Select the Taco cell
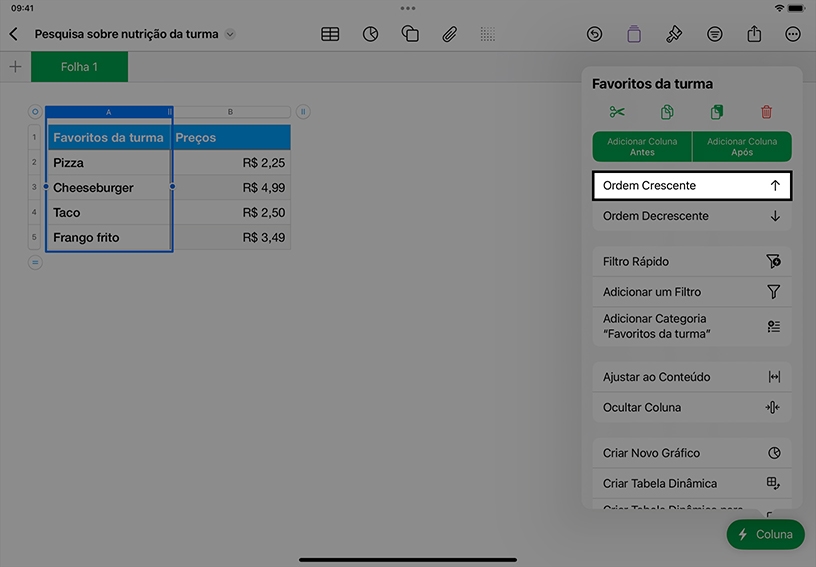This screenshot has height=567, width=816. point(109,213)
